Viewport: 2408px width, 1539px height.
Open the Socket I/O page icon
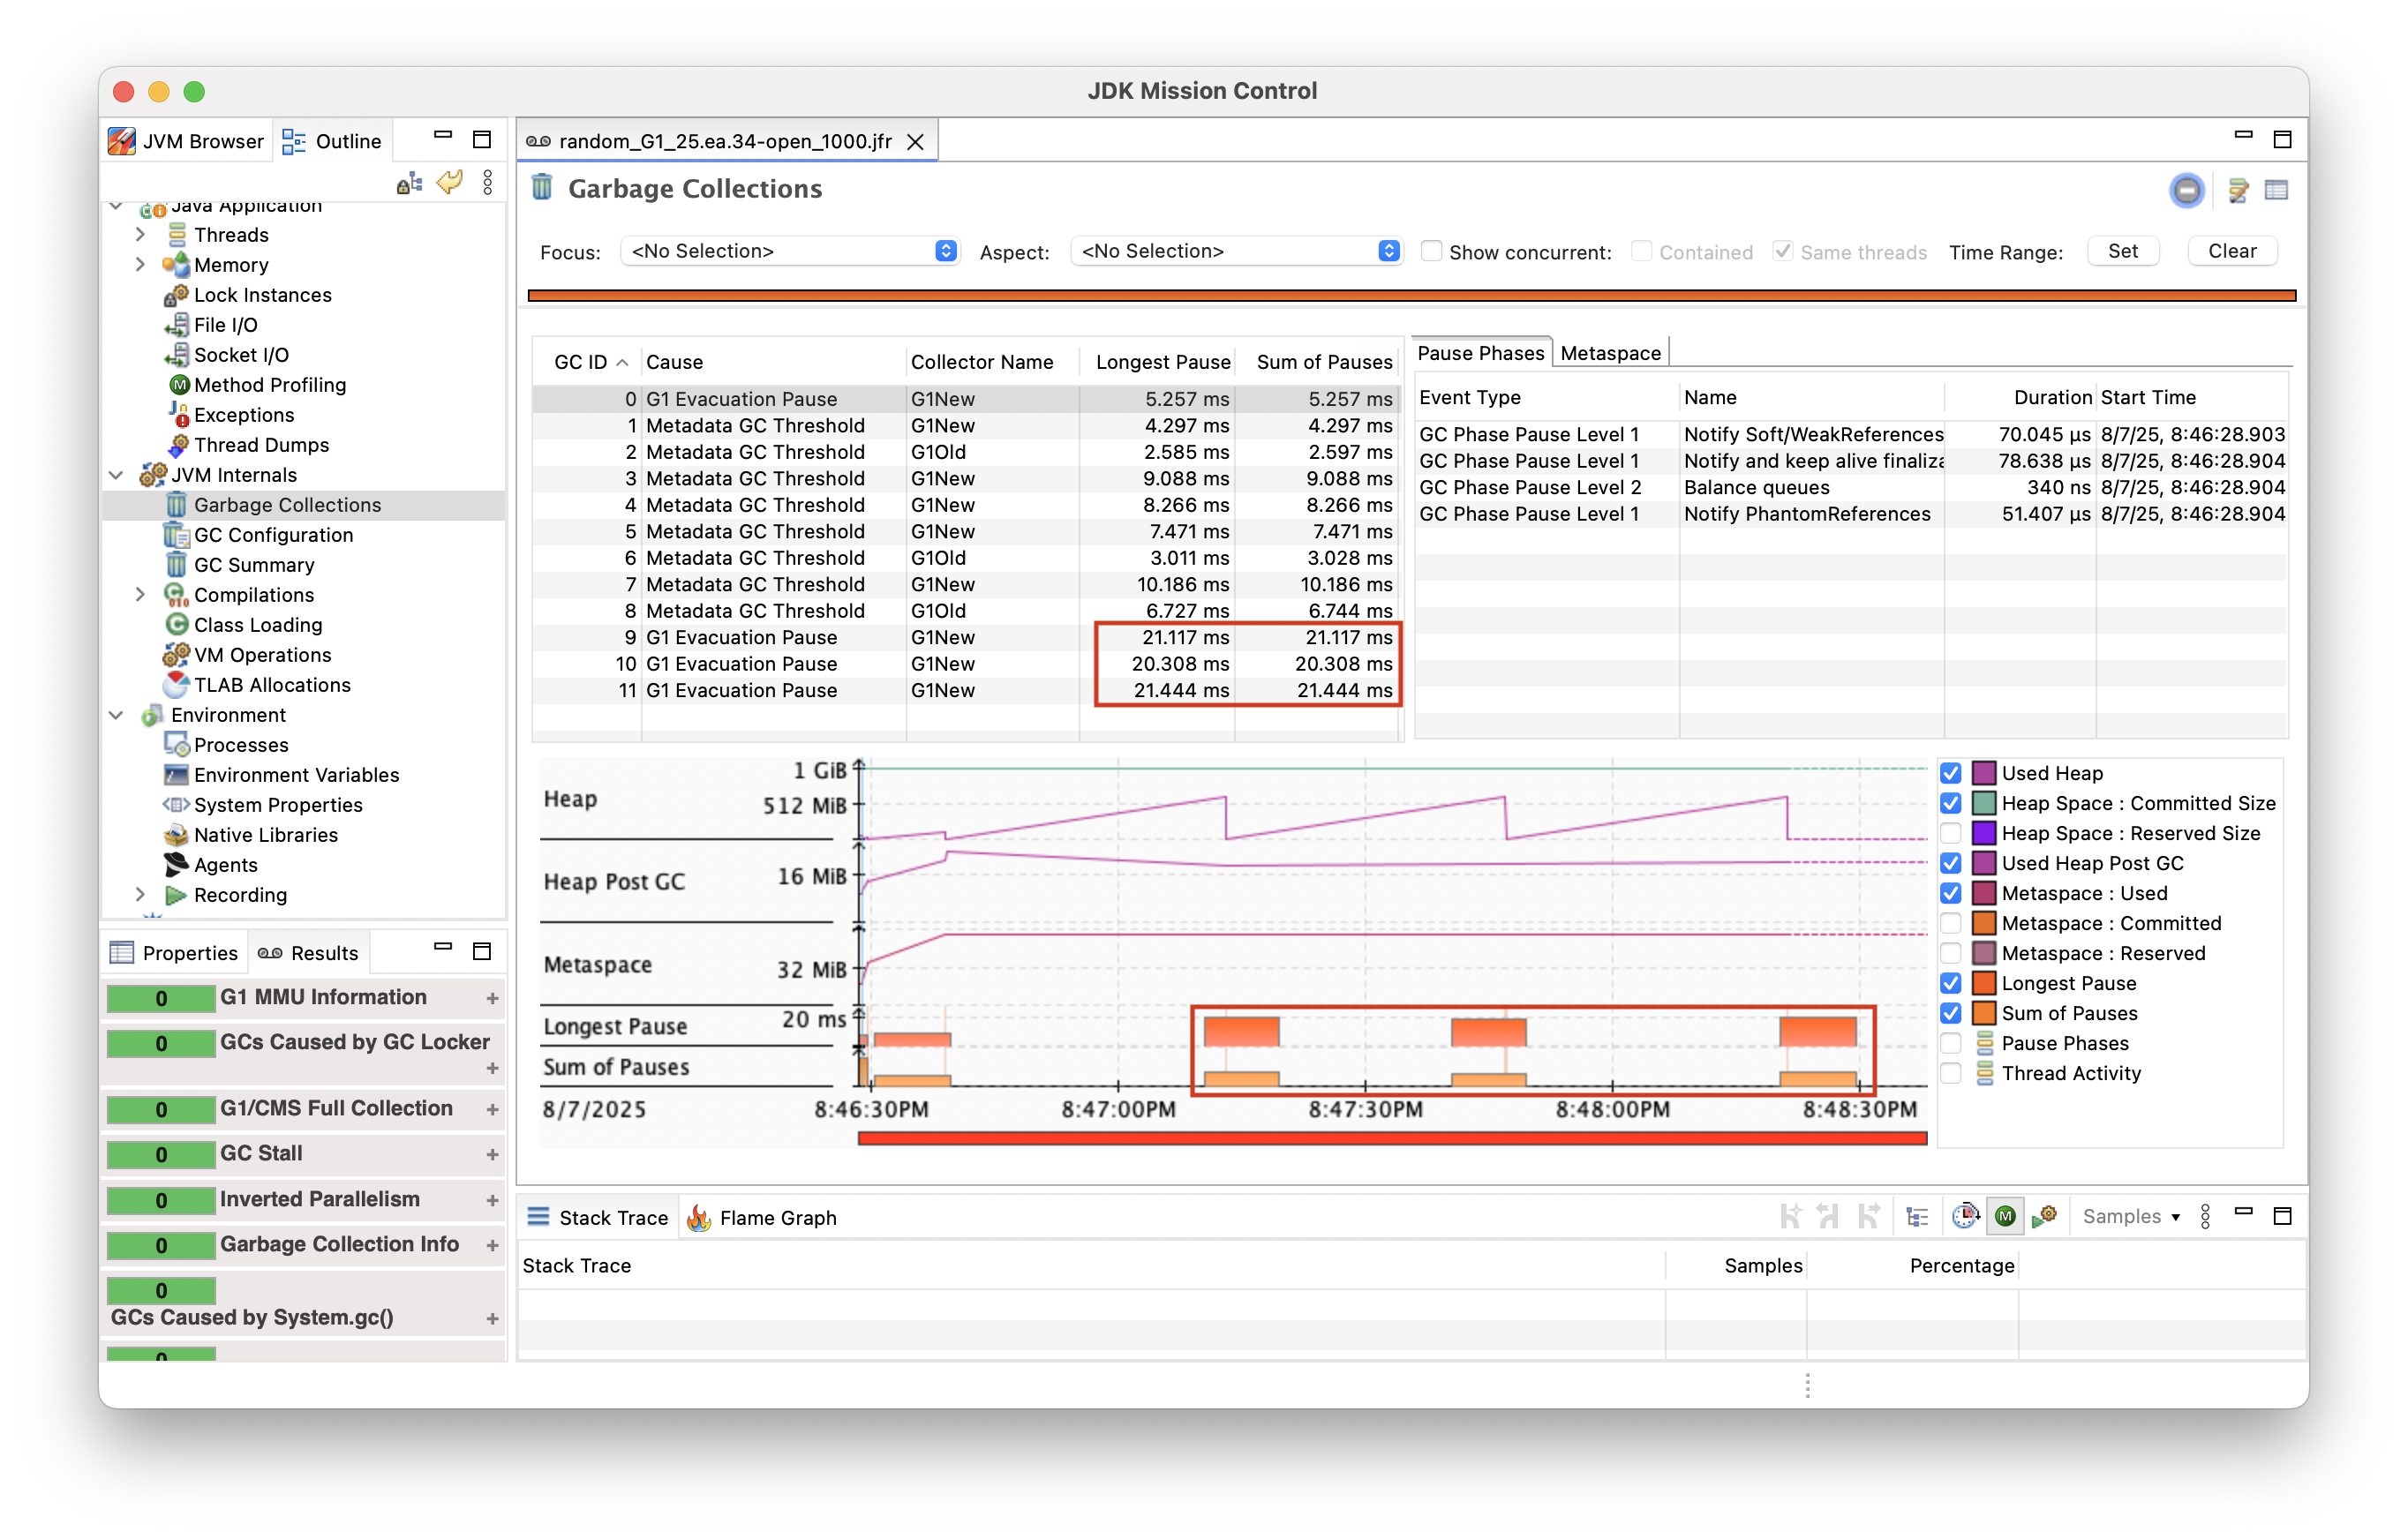click(x=177, y=354)
